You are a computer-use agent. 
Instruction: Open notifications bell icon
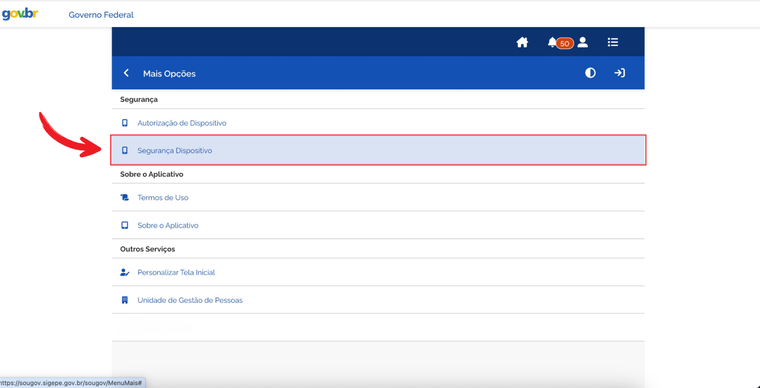pyautogui.click(x=552, y=43)
